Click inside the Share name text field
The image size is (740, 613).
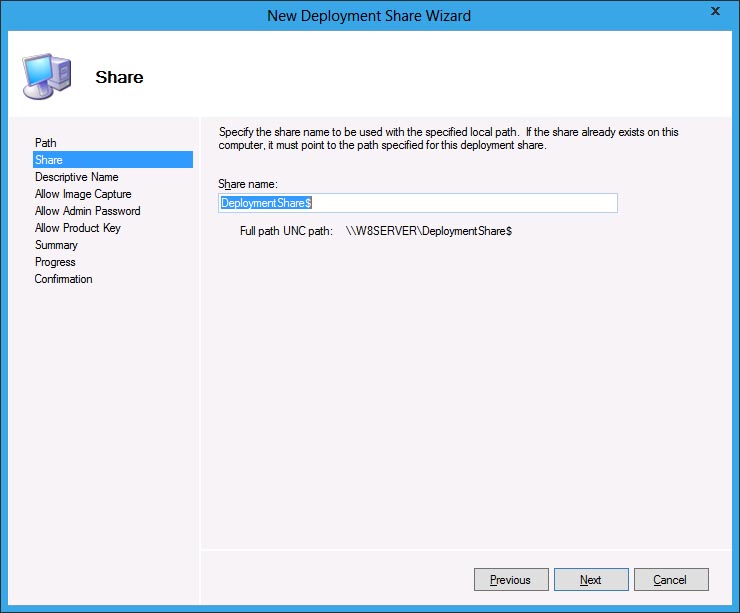click(450, 203)
